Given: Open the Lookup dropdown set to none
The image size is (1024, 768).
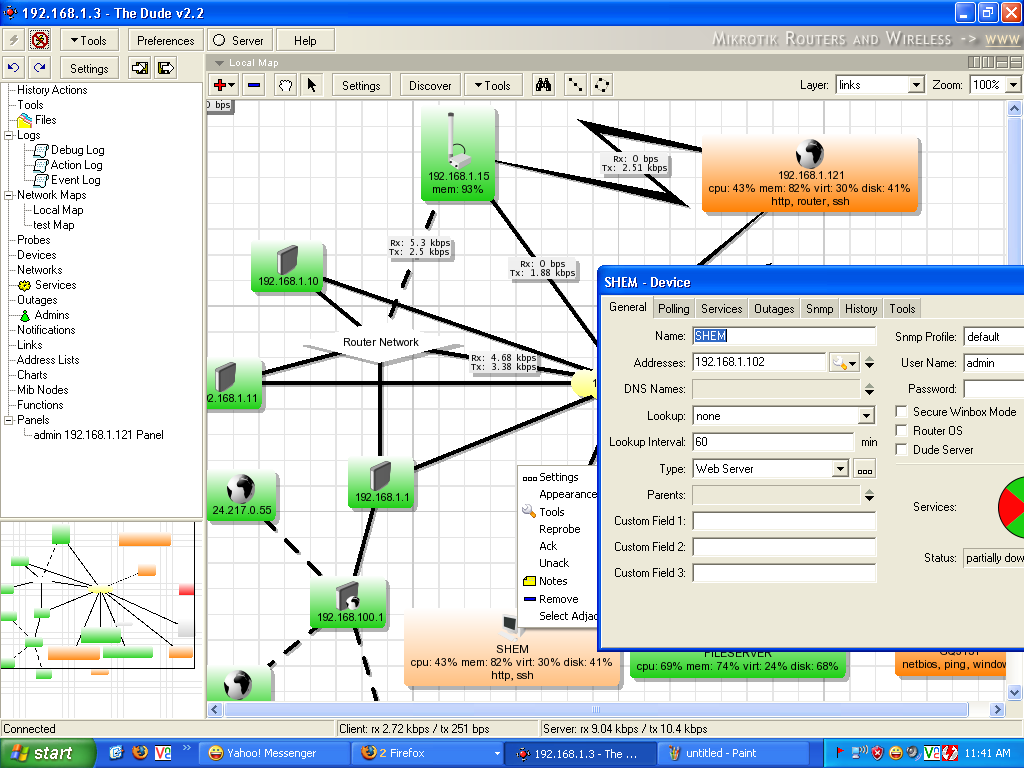Looking at the screenshot, I should 866,416.
